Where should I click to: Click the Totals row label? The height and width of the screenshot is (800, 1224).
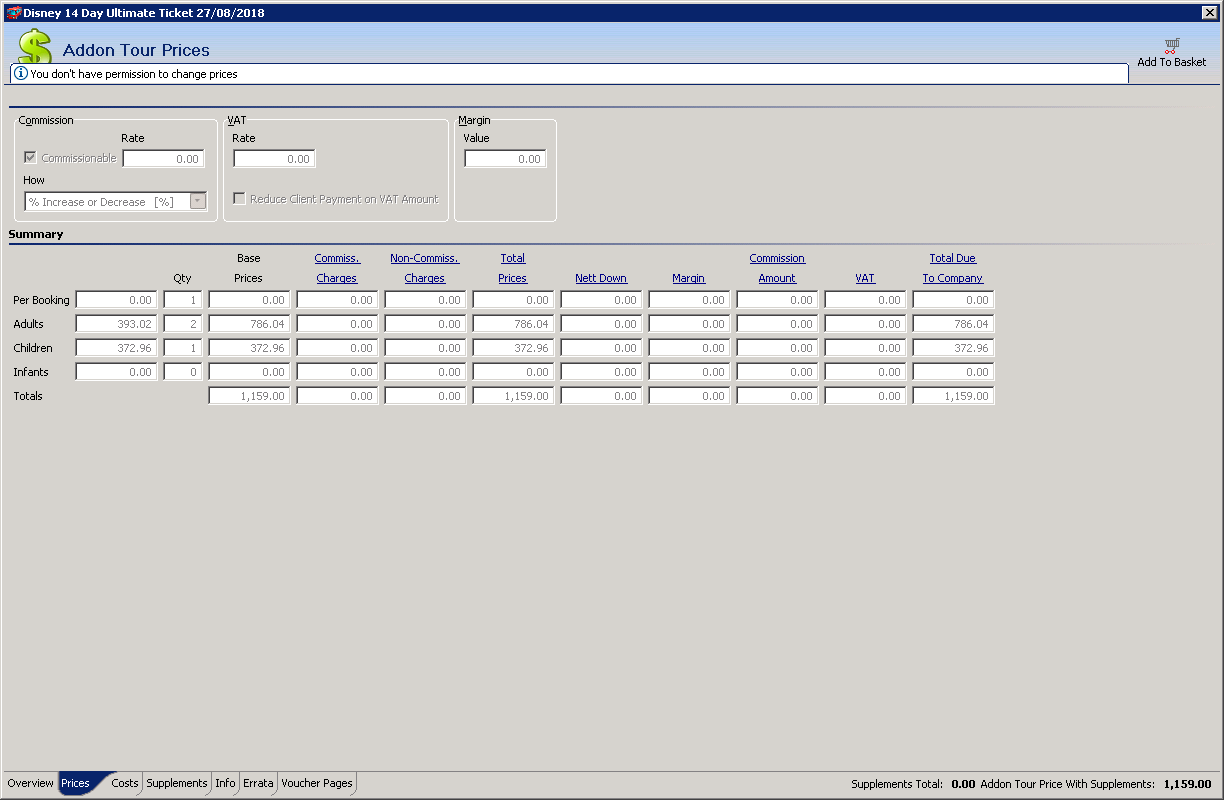pos(28,396)
